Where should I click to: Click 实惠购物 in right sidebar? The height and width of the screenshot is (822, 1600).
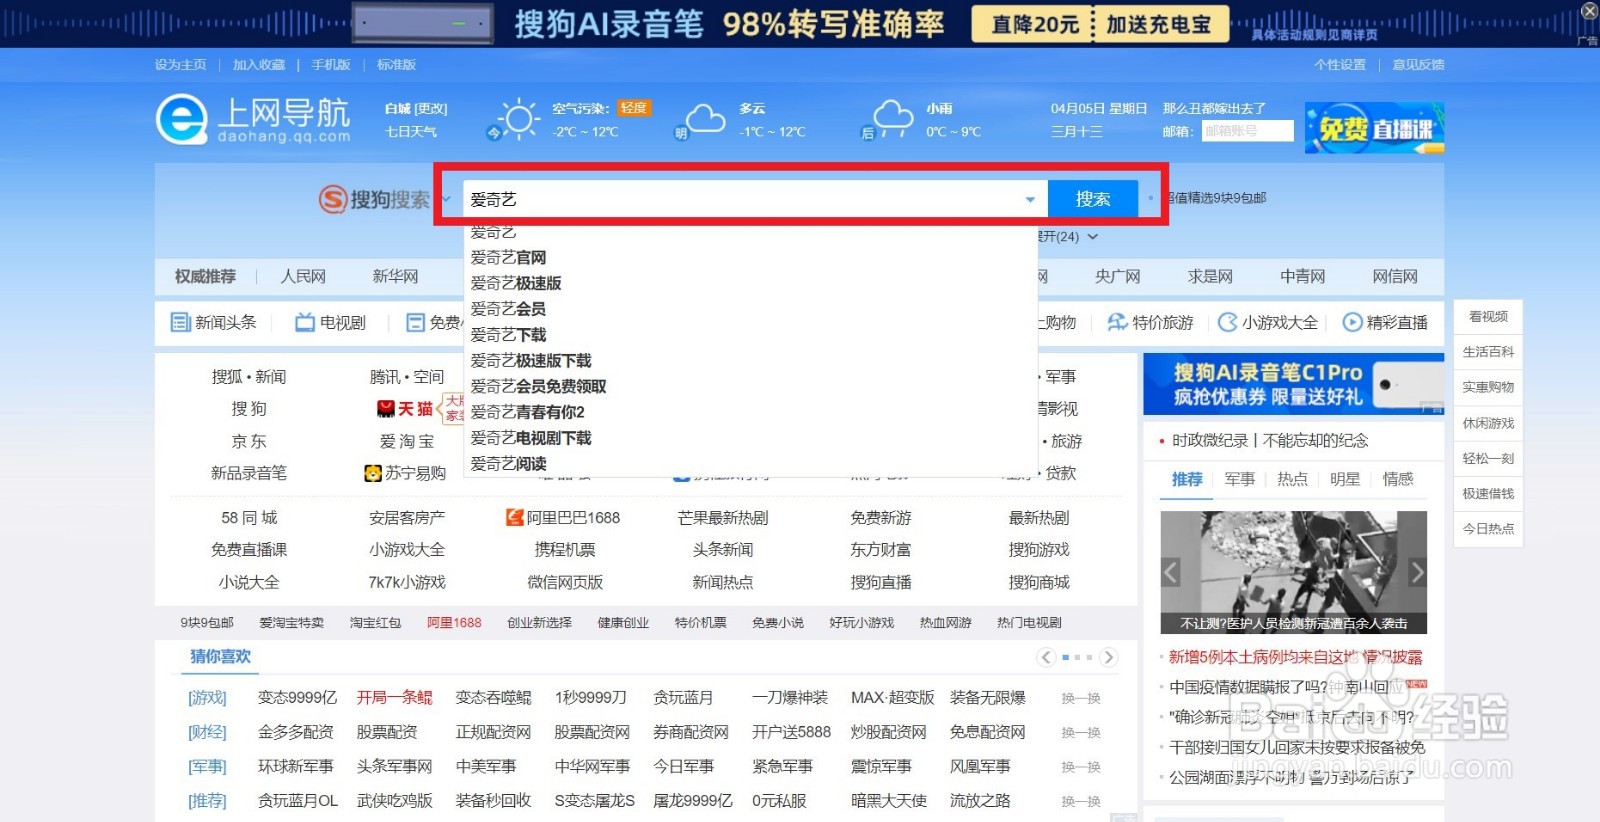click(x=1488, y=387)
